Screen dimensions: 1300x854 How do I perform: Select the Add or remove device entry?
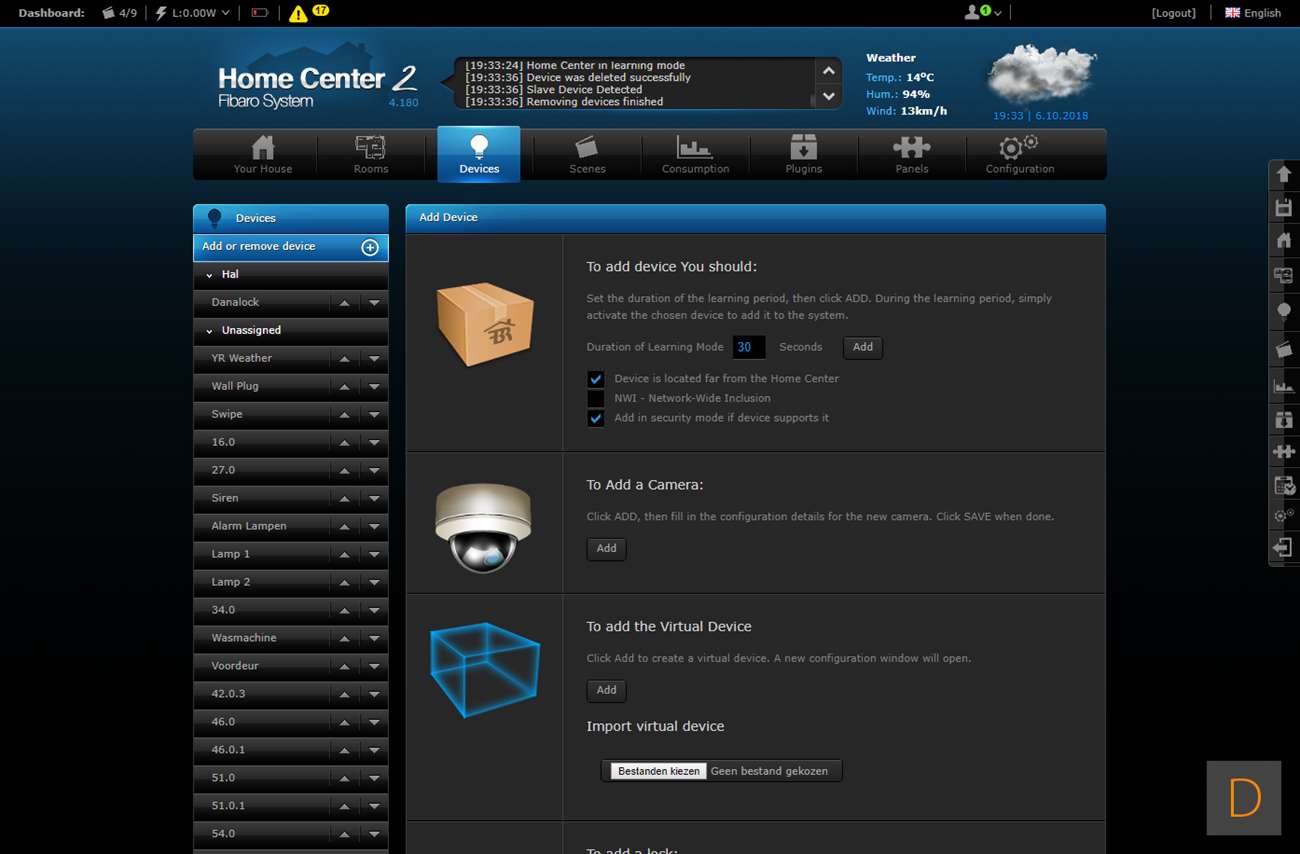(290, 247)
